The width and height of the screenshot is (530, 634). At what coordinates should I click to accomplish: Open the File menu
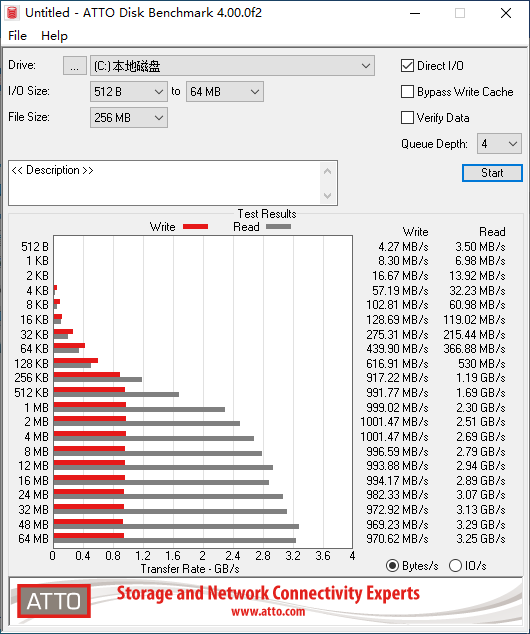pyautogui.click(x=17, y=36)
